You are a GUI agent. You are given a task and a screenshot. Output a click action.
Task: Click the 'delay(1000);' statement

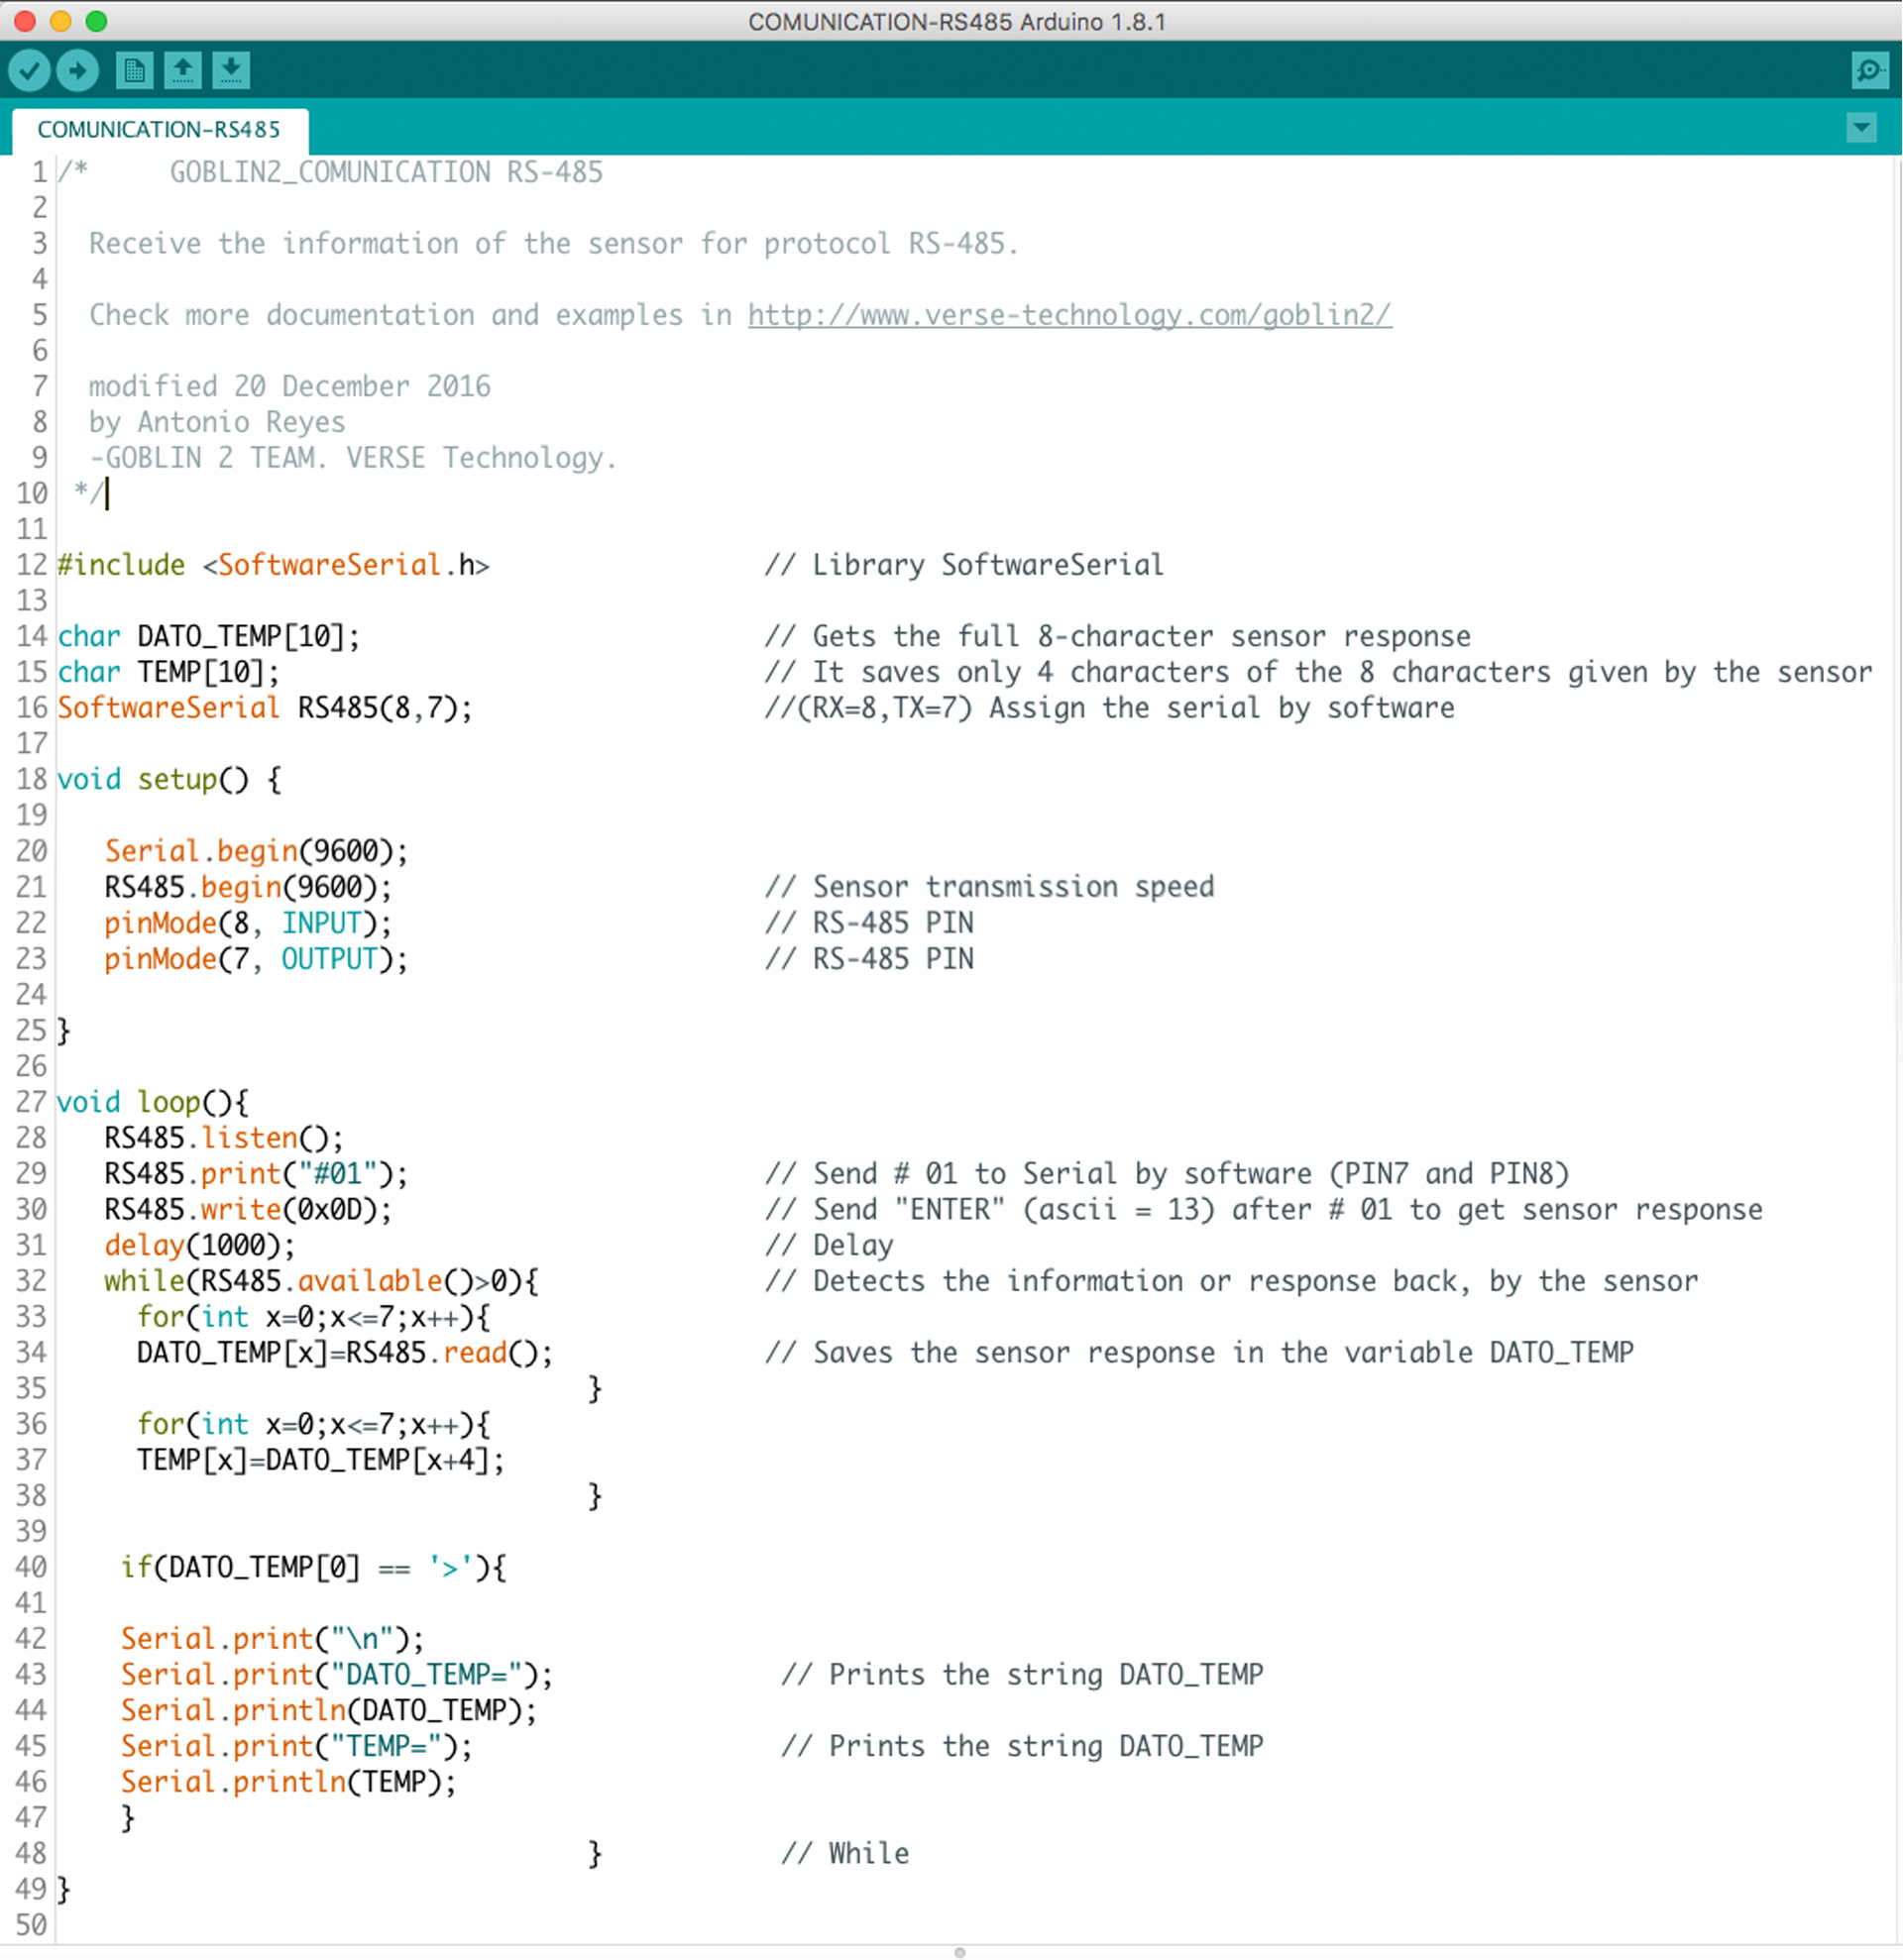coord(201,1245)
